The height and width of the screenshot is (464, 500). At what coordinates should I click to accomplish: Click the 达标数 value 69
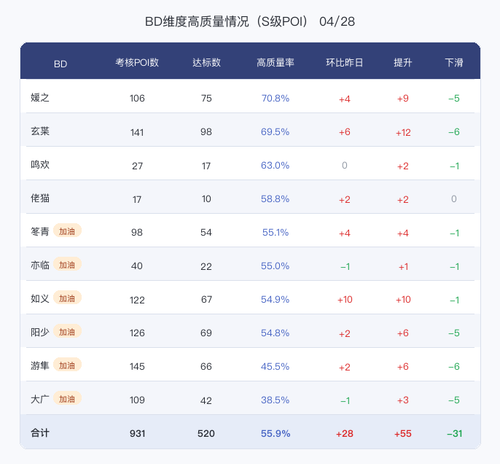click(206, 333)
